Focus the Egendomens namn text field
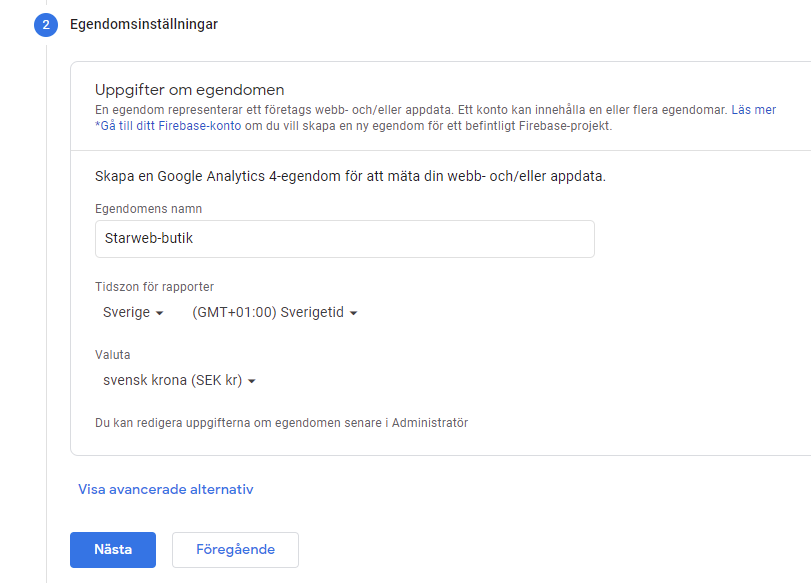Image resolution: width=811 pixels, height=583 pixels. [x=345, y=239]
